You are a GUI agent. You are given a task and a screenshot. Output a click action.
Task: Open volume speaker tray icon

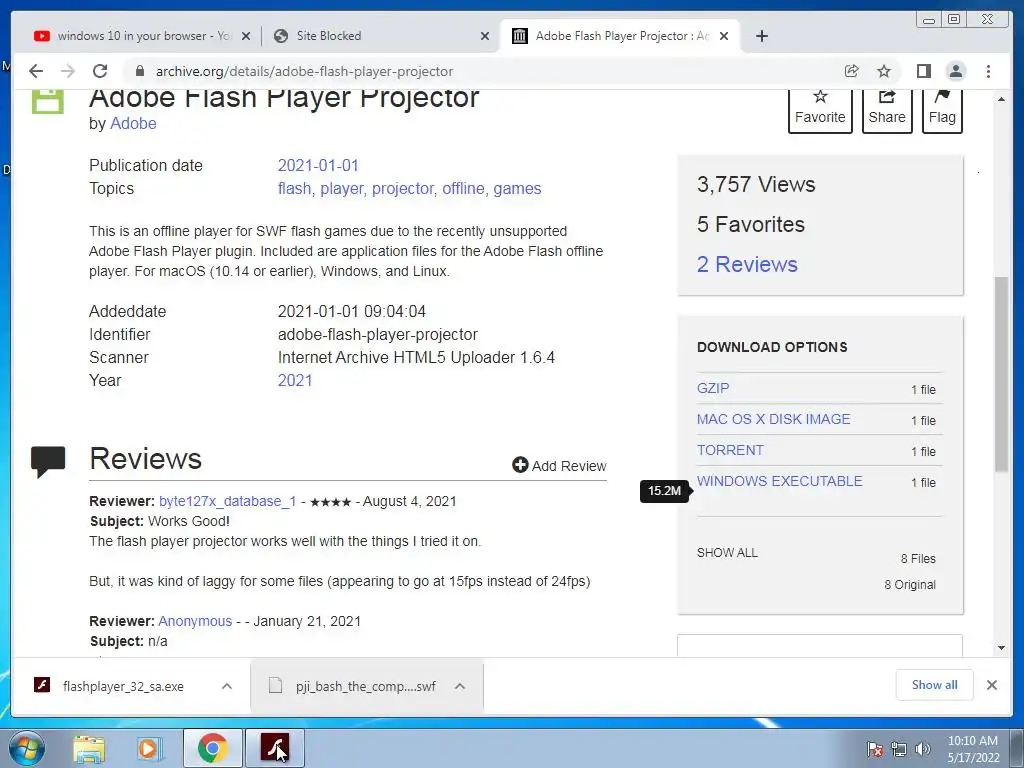coord(923,749)
